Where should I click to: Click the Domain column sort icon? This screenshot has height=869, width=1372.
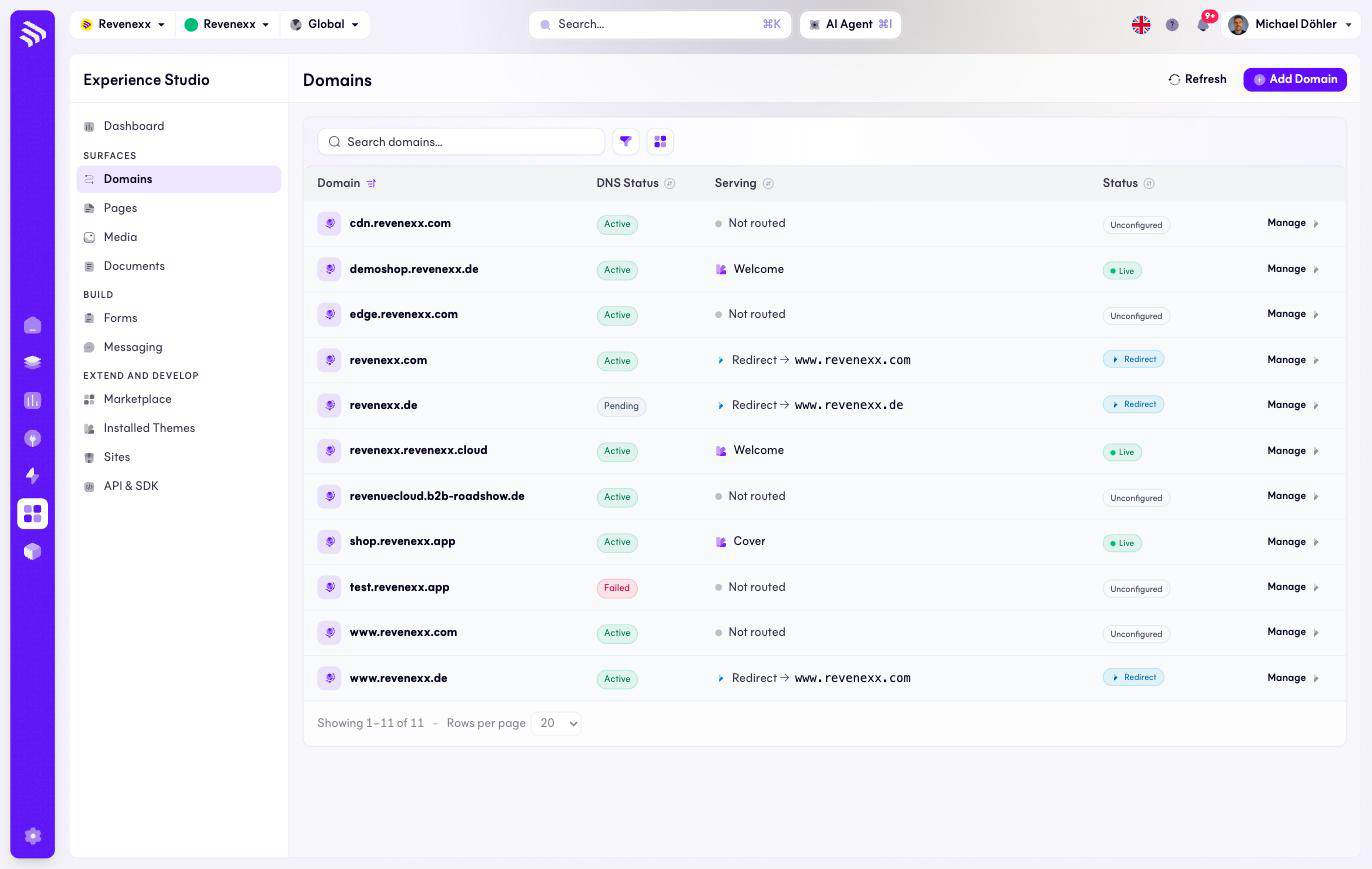pyautogui.click(x=371, y=183)
